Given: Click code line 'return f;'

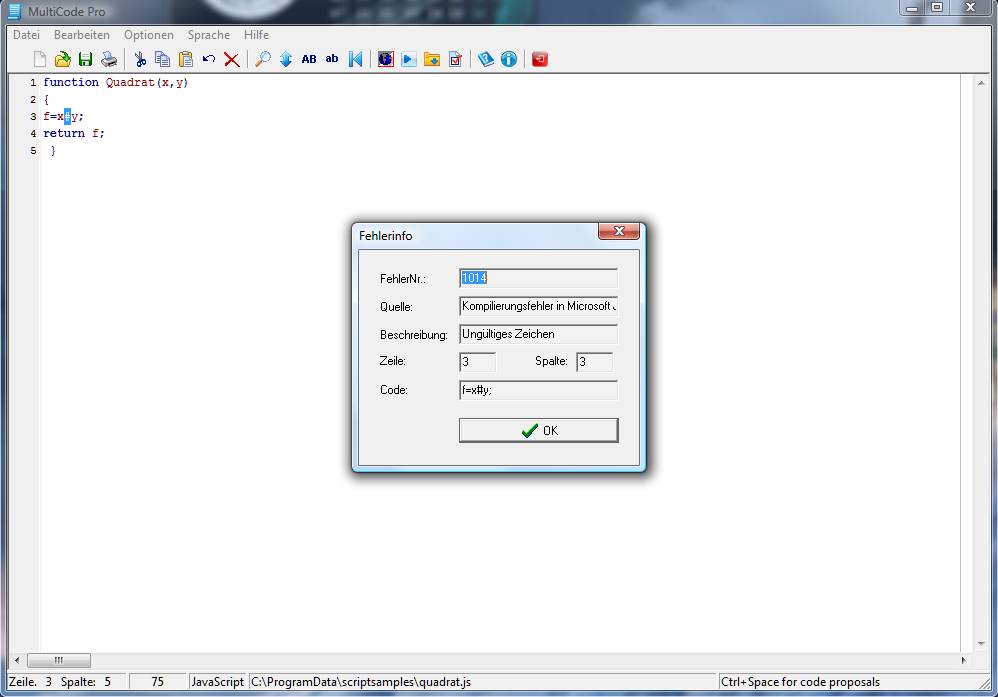Looking at the screenshot, I should pyautogui.click(x=74, y=133).
